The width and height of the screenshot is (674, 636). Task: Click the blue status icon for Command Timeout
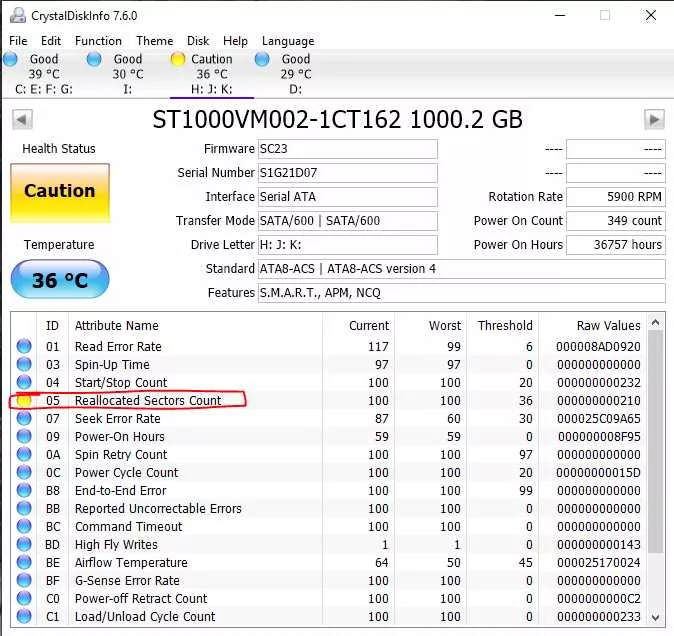click(x=24, y=526)
